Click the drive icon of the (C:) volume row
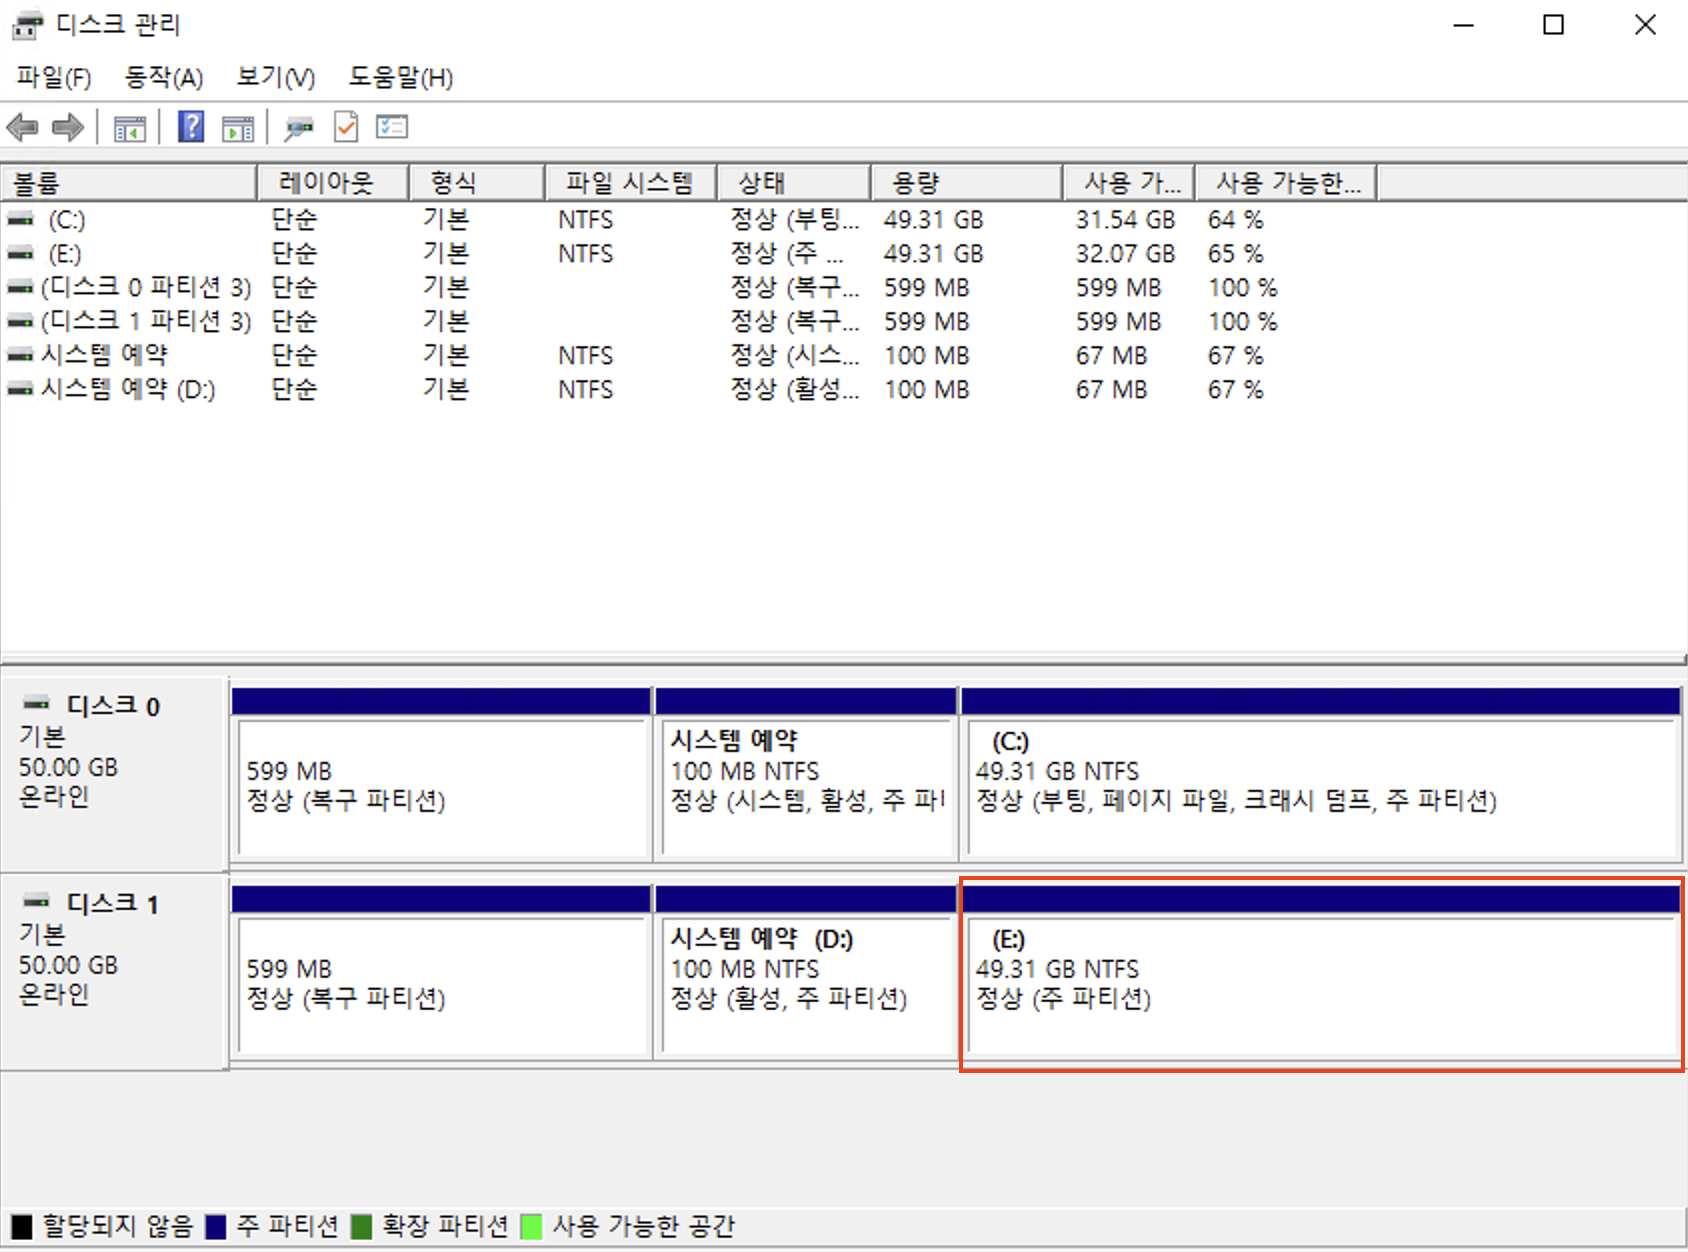The width and height of the screenshot is (1688, 1252). coord(20,219)
